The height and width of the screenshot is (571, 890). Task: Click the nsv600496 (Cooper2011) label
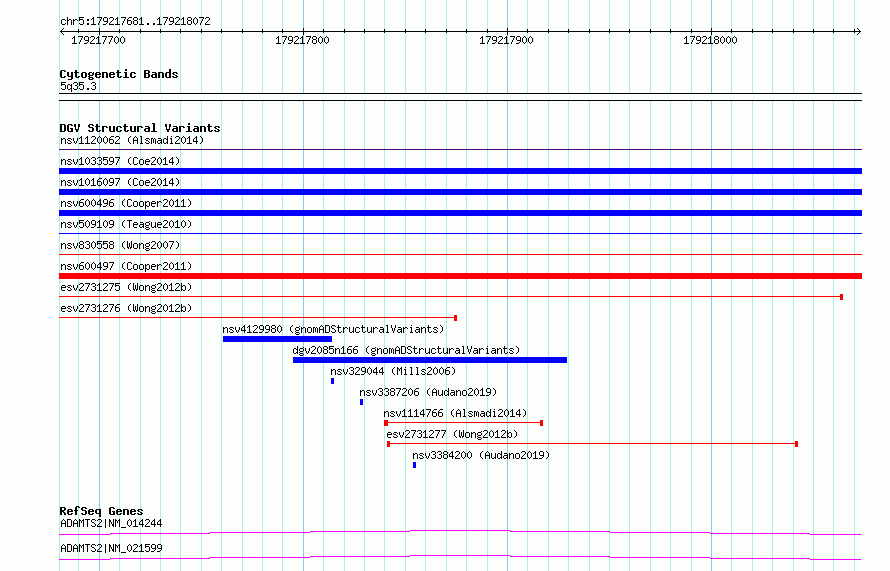(x=126, y=203)
